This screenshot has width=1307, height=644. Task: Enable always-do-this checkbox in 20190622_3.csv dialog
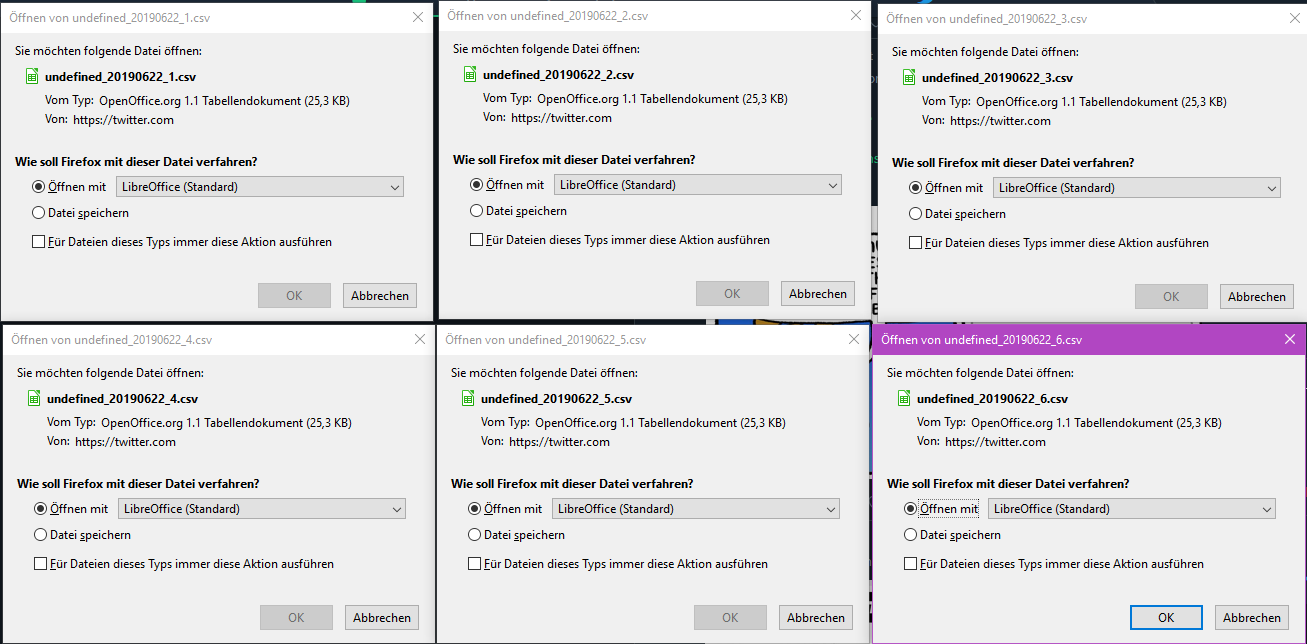pos(915,243)
